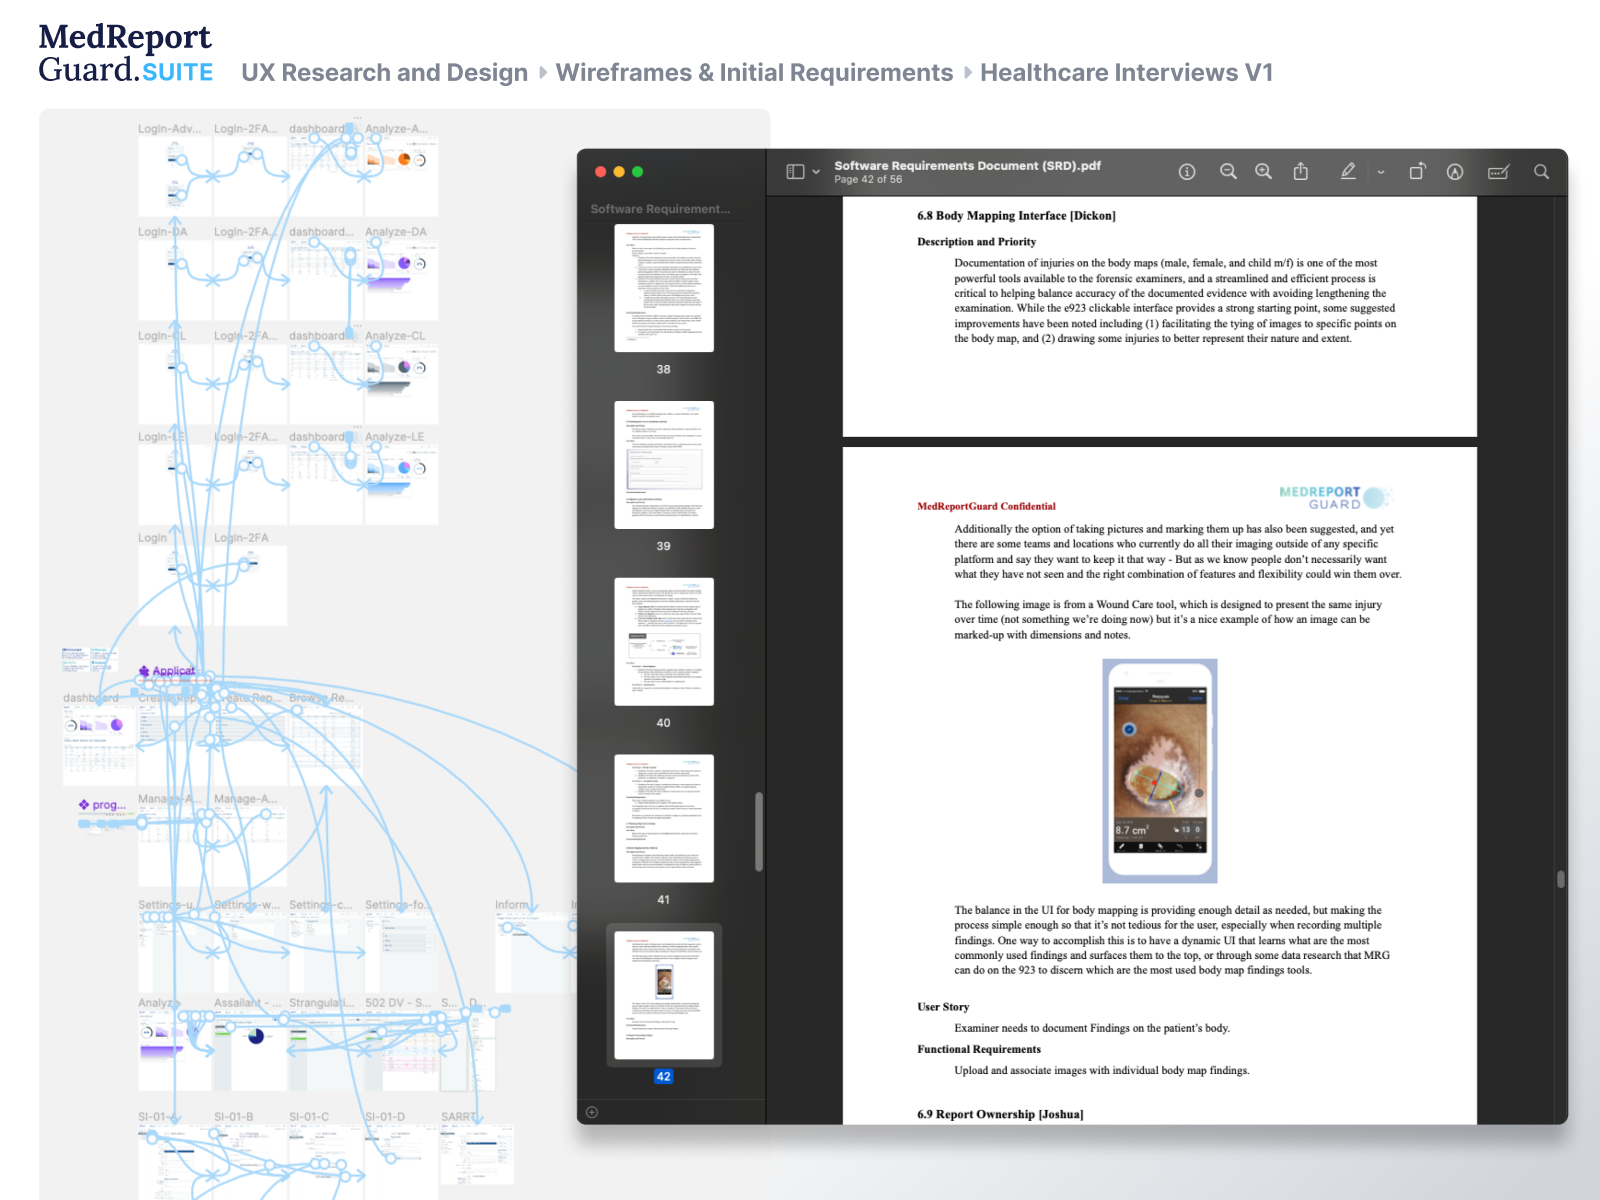Maximize Preview using the green button
This screenshot has width=1600, height=1200.
point(638,172)
